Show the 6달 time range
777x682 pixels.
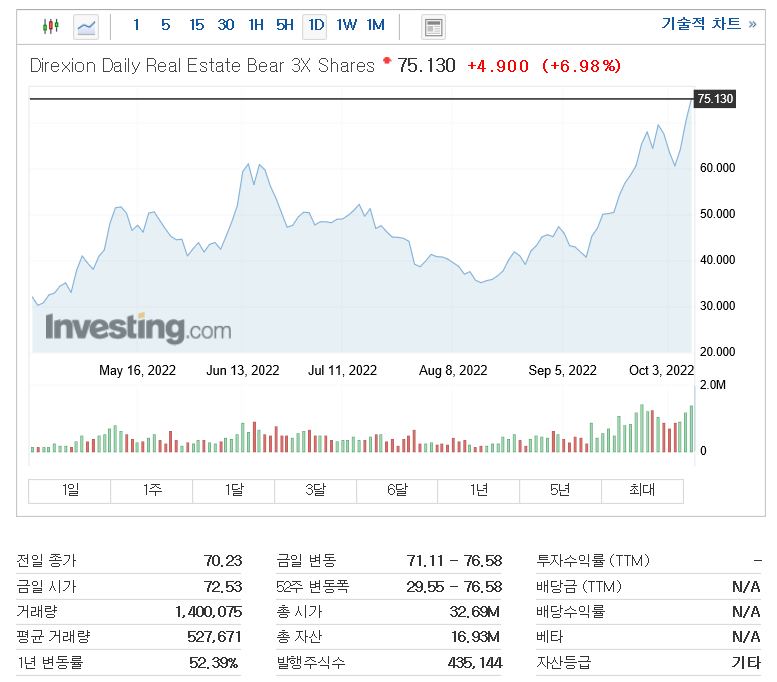(x=397, y=491)
